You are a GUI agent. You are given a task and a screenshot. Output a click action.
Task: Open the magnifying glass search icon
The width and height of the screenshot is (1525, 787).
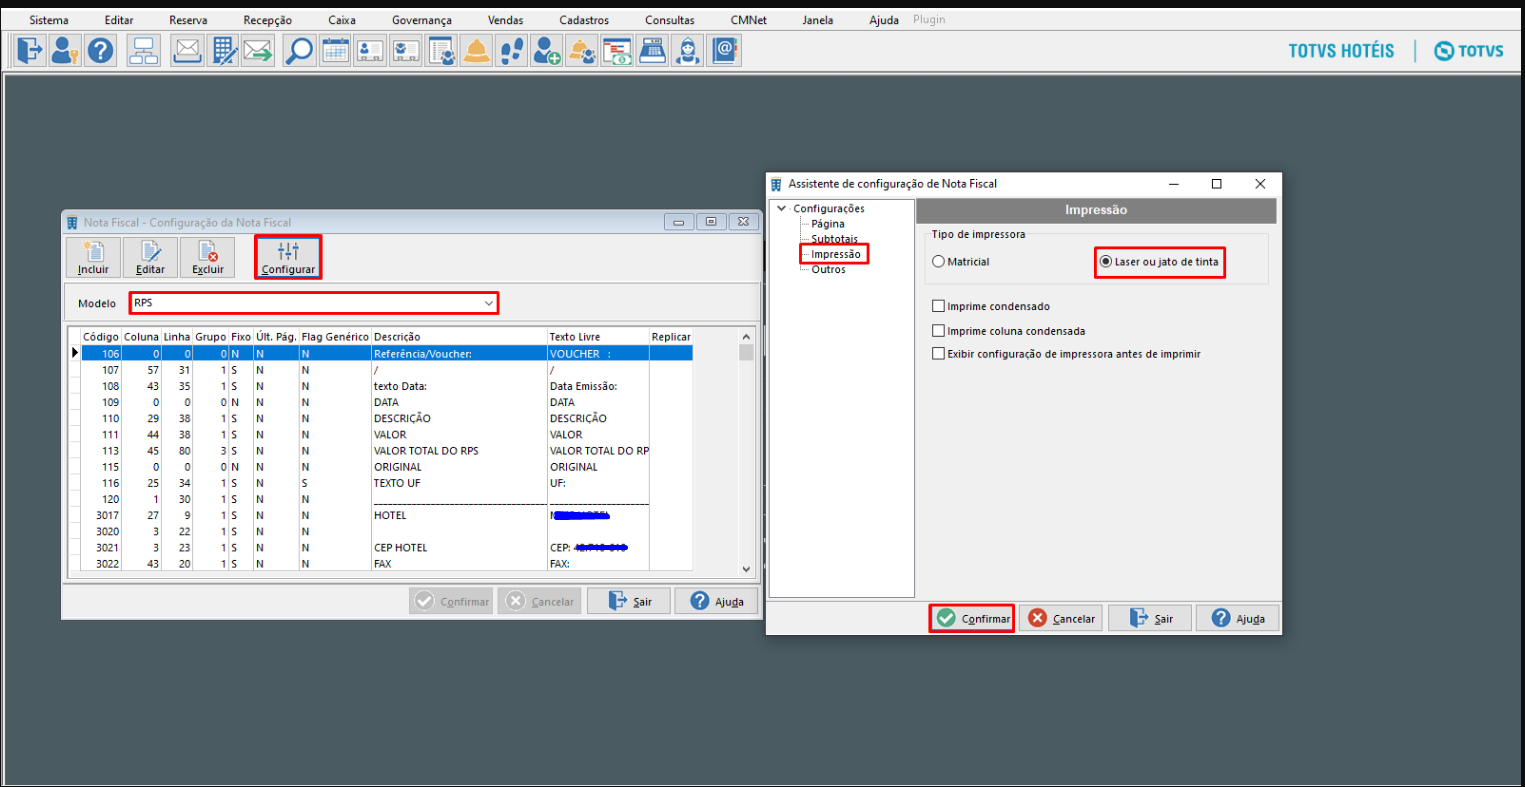pyautogui.click(x=299, y=50)
